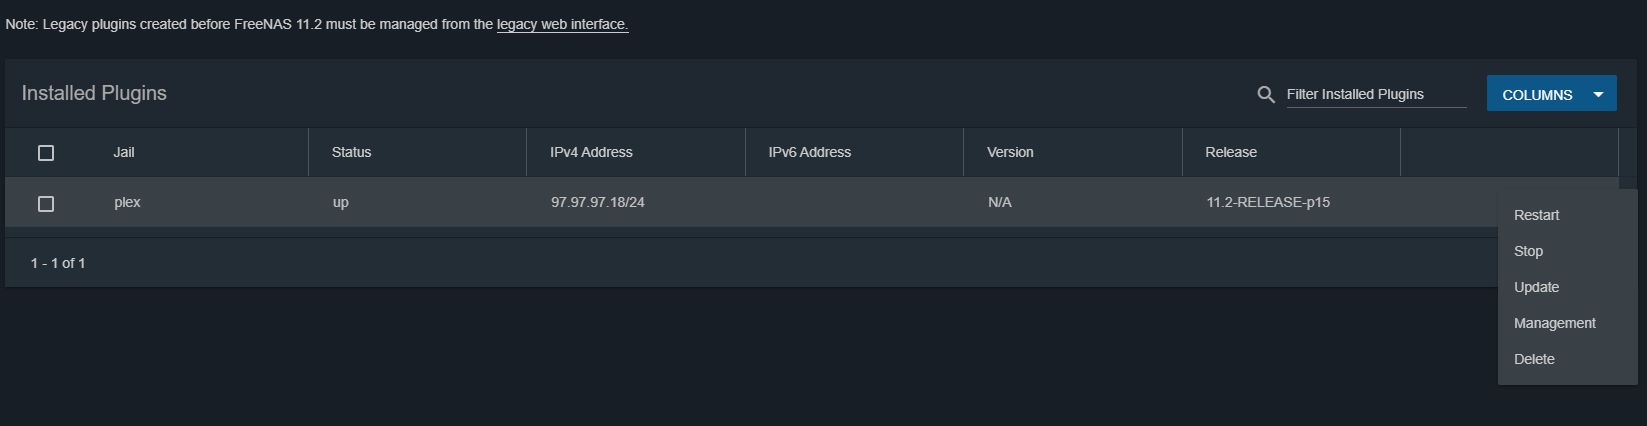Sort by the Status column header
This screenshot has width=1647, height=426.
tap(351, 152)
